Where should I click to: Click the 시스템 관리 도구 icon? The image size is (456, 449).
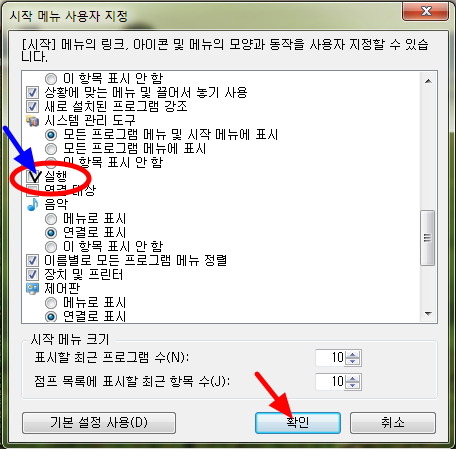33,121
